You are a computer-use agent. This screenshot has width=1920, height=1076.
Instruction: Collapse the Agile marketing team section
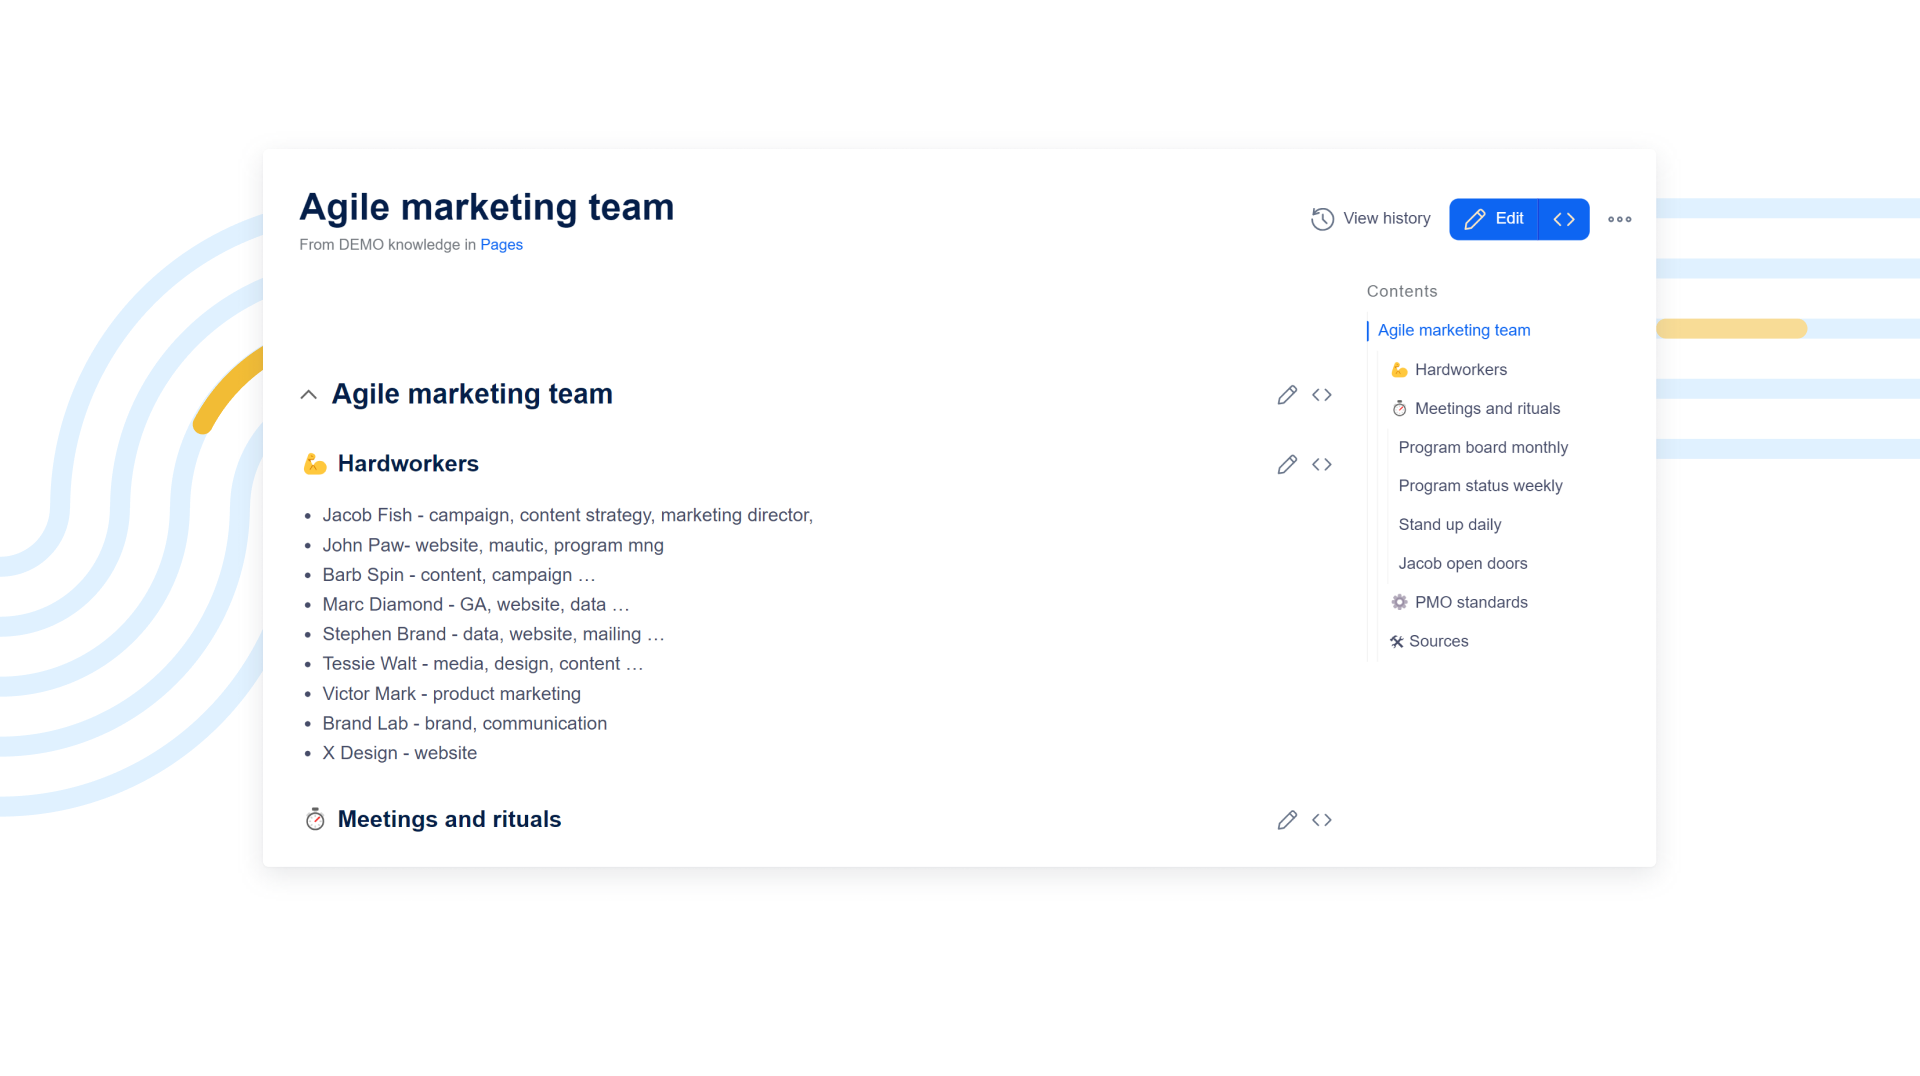(x=309, y=395)
